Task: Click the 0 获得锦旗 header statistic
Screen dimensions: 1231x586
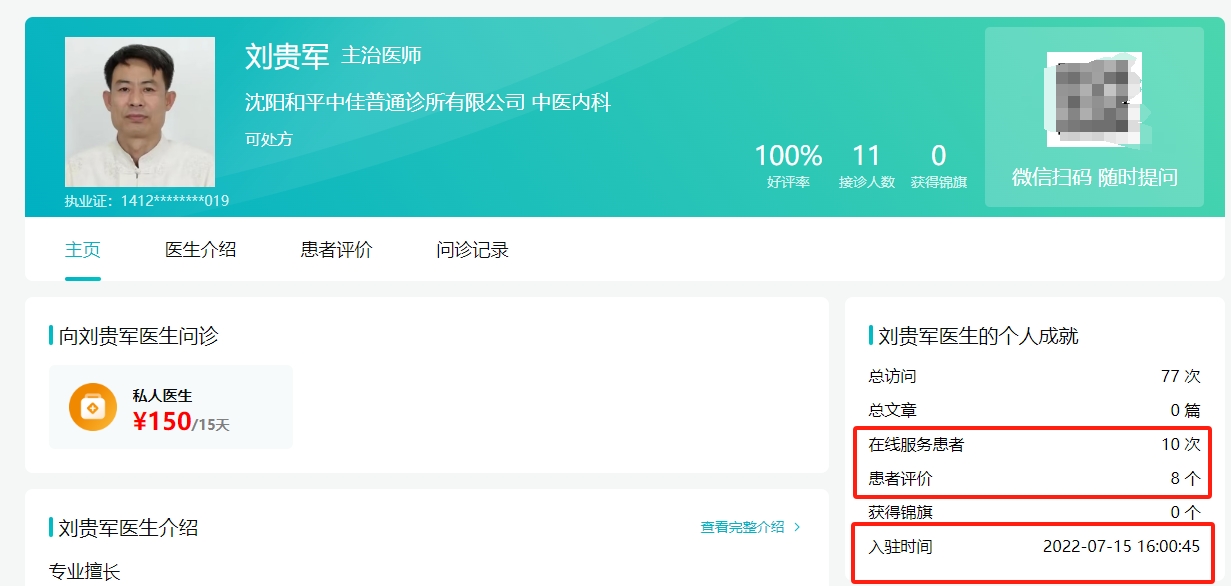Action: point(938,166)
